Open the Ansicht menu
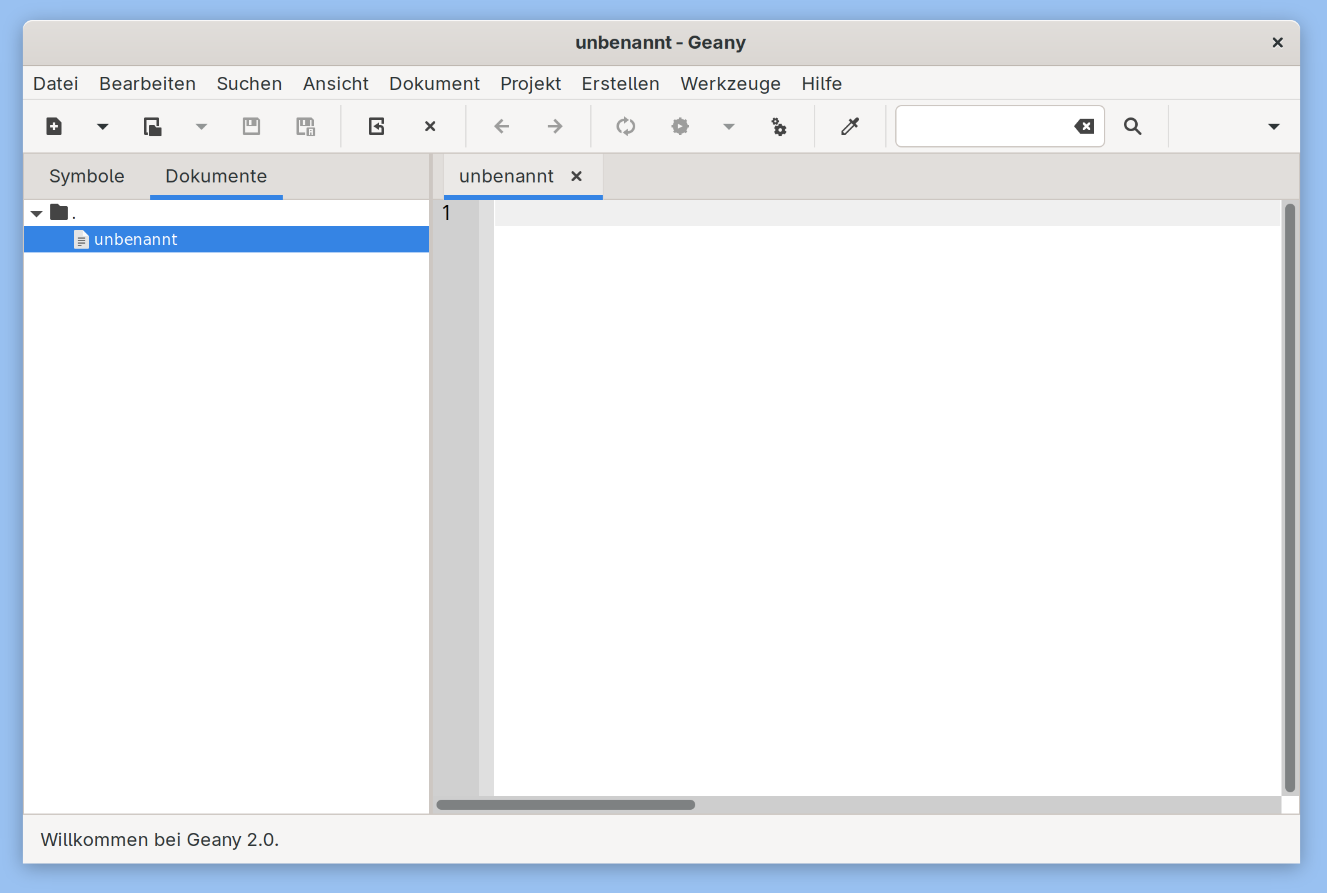Viewport: 1327px width, 893px height. (x=336, y=84)
